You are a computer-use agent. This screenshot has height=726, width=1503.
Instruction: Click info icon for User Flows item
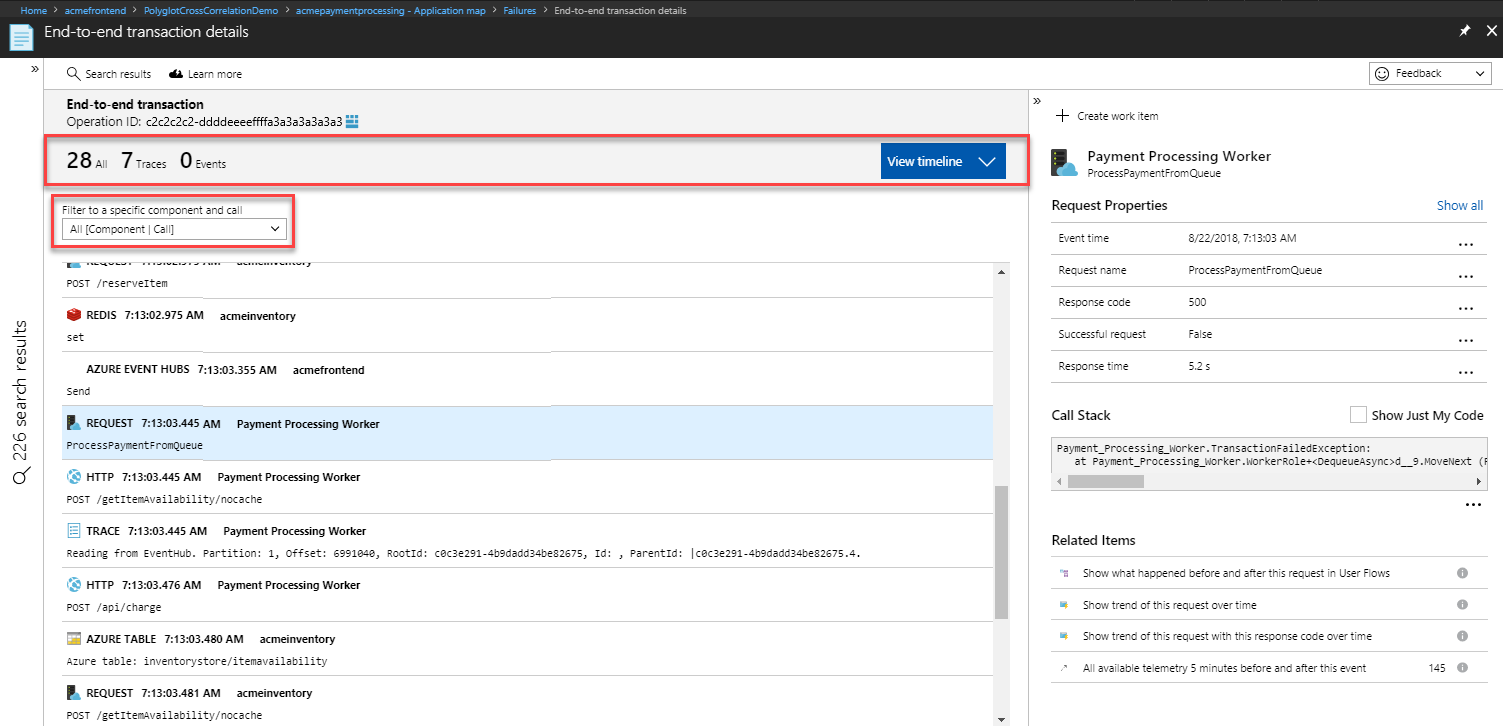point(1462,573)
